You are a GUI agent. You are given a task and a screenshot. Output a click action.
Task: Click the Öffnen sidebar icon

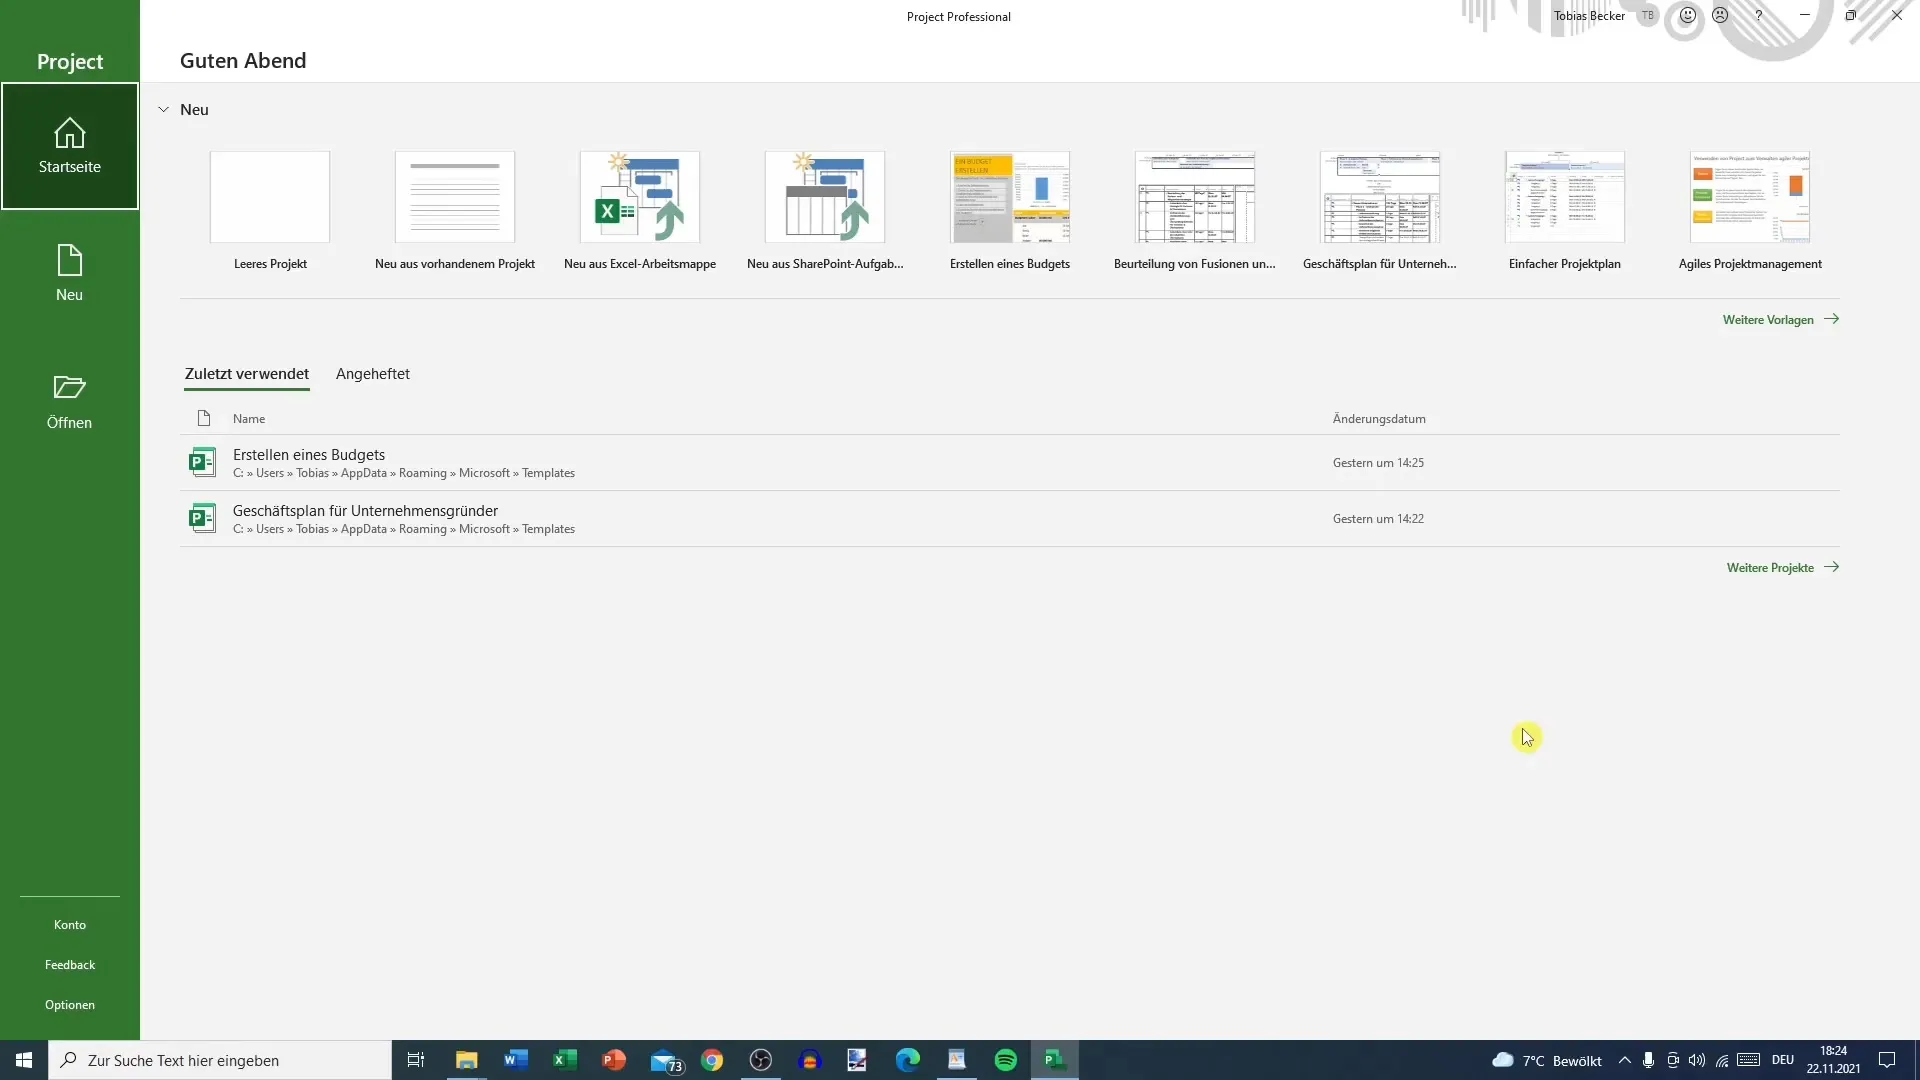70,400
